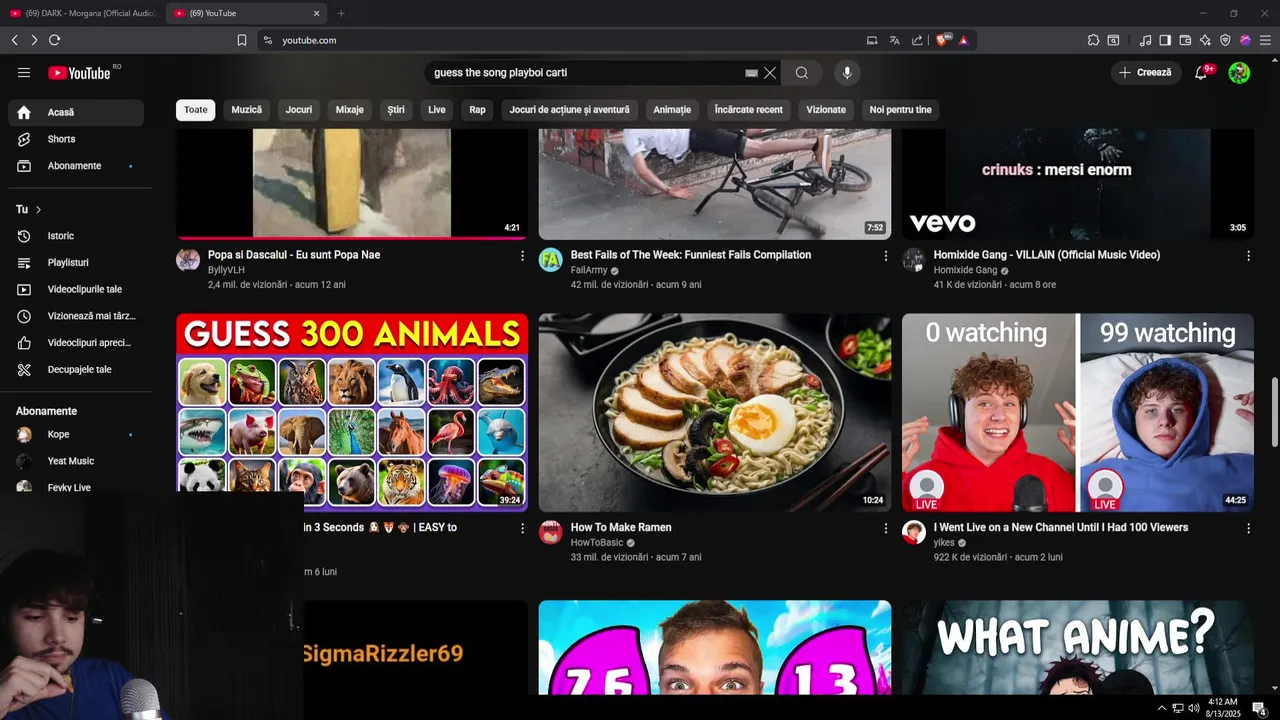Screen dimensions: 1280x720
Task: Open the on-screen keyboard icon in the search box
Action: (x=752, y=73)
